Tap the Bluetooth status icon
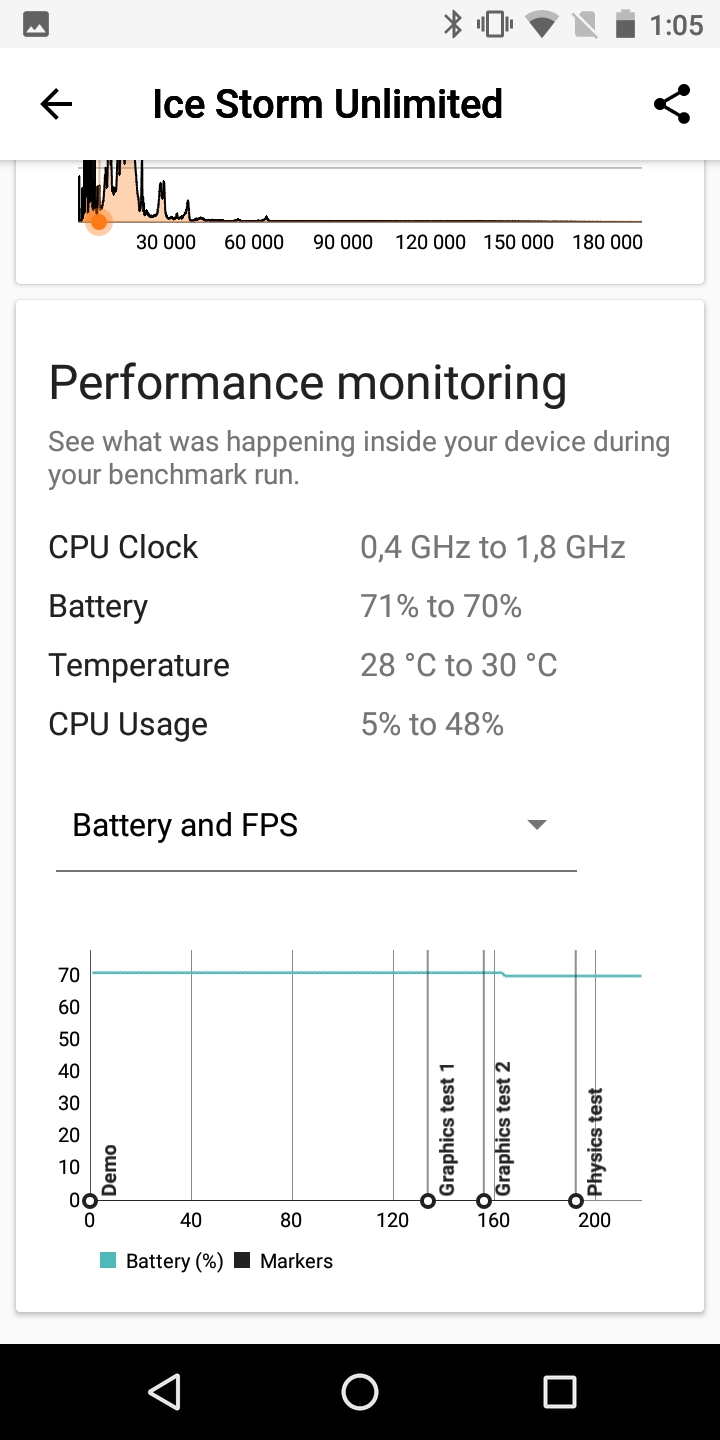Viewport: 720px width, 1440px height. pyautogui.click(x=453, y=24)
